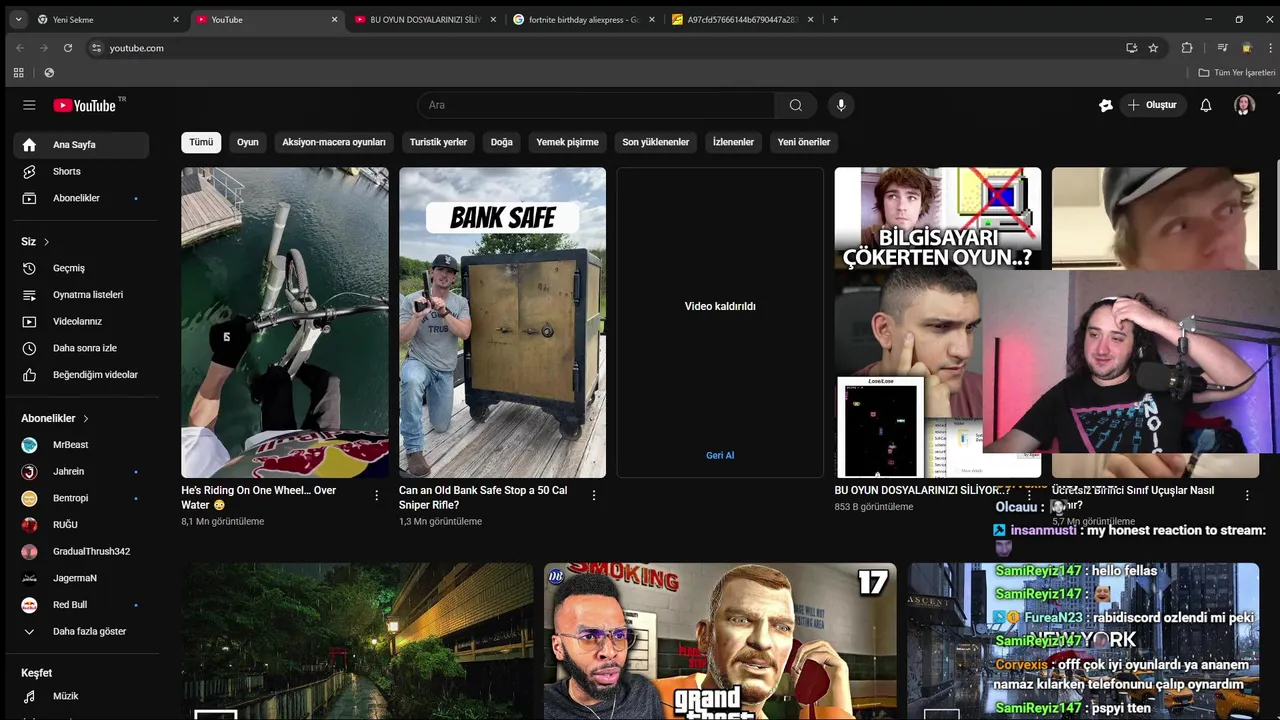Open the notifications bell
1280x720 pixels.
pos(1206,105)
